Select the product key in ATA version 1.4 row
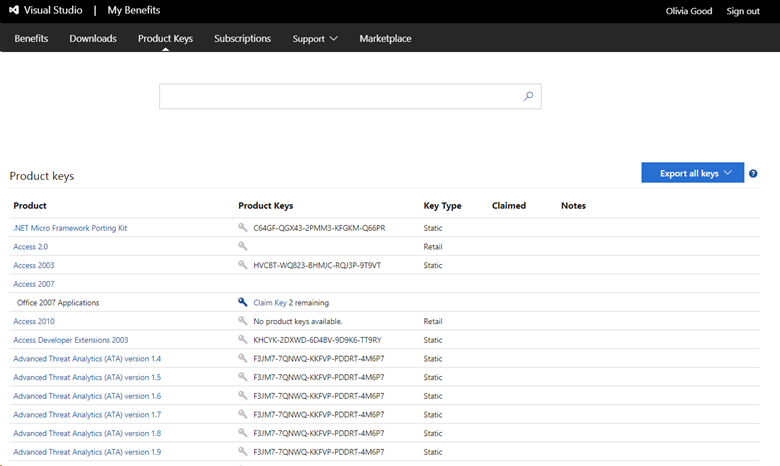 [319, 359]
